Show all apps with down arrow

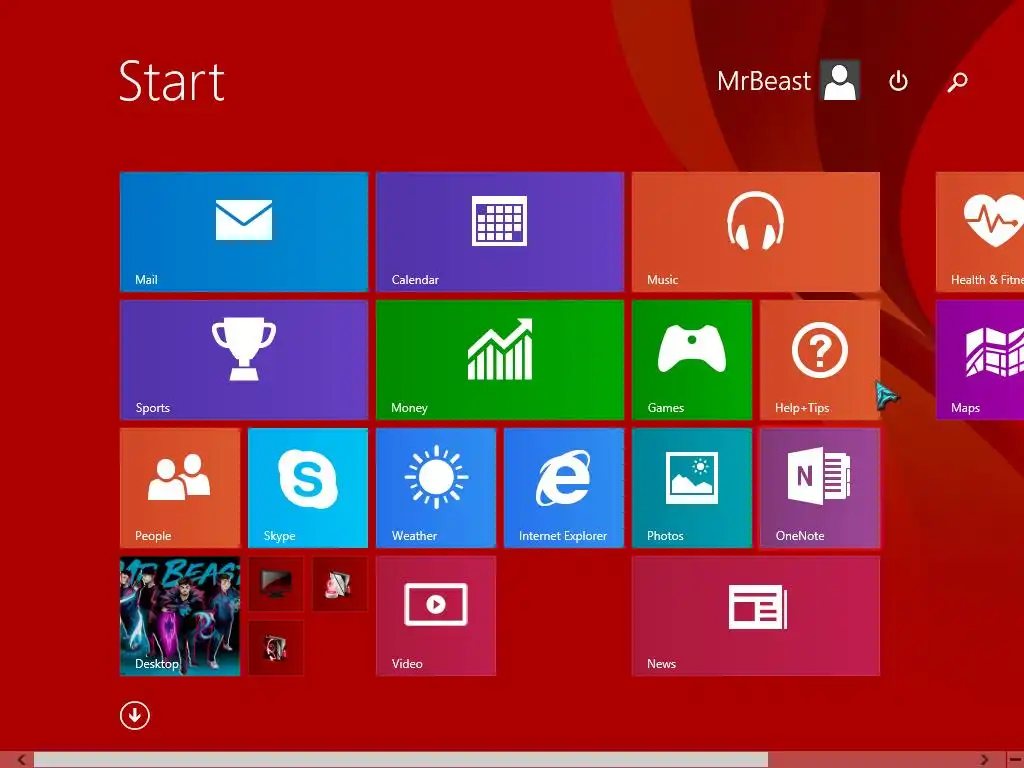[135, 716]
